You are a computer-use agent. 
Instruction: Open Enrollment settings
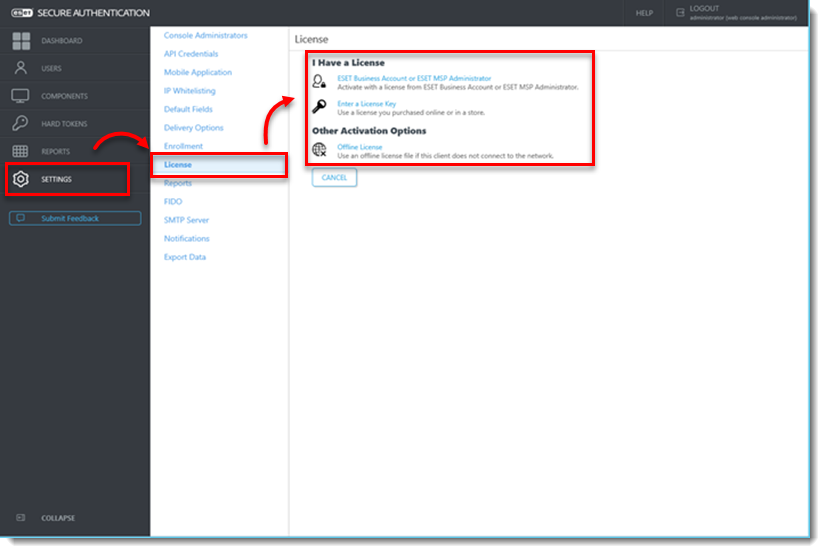point(183,146)
